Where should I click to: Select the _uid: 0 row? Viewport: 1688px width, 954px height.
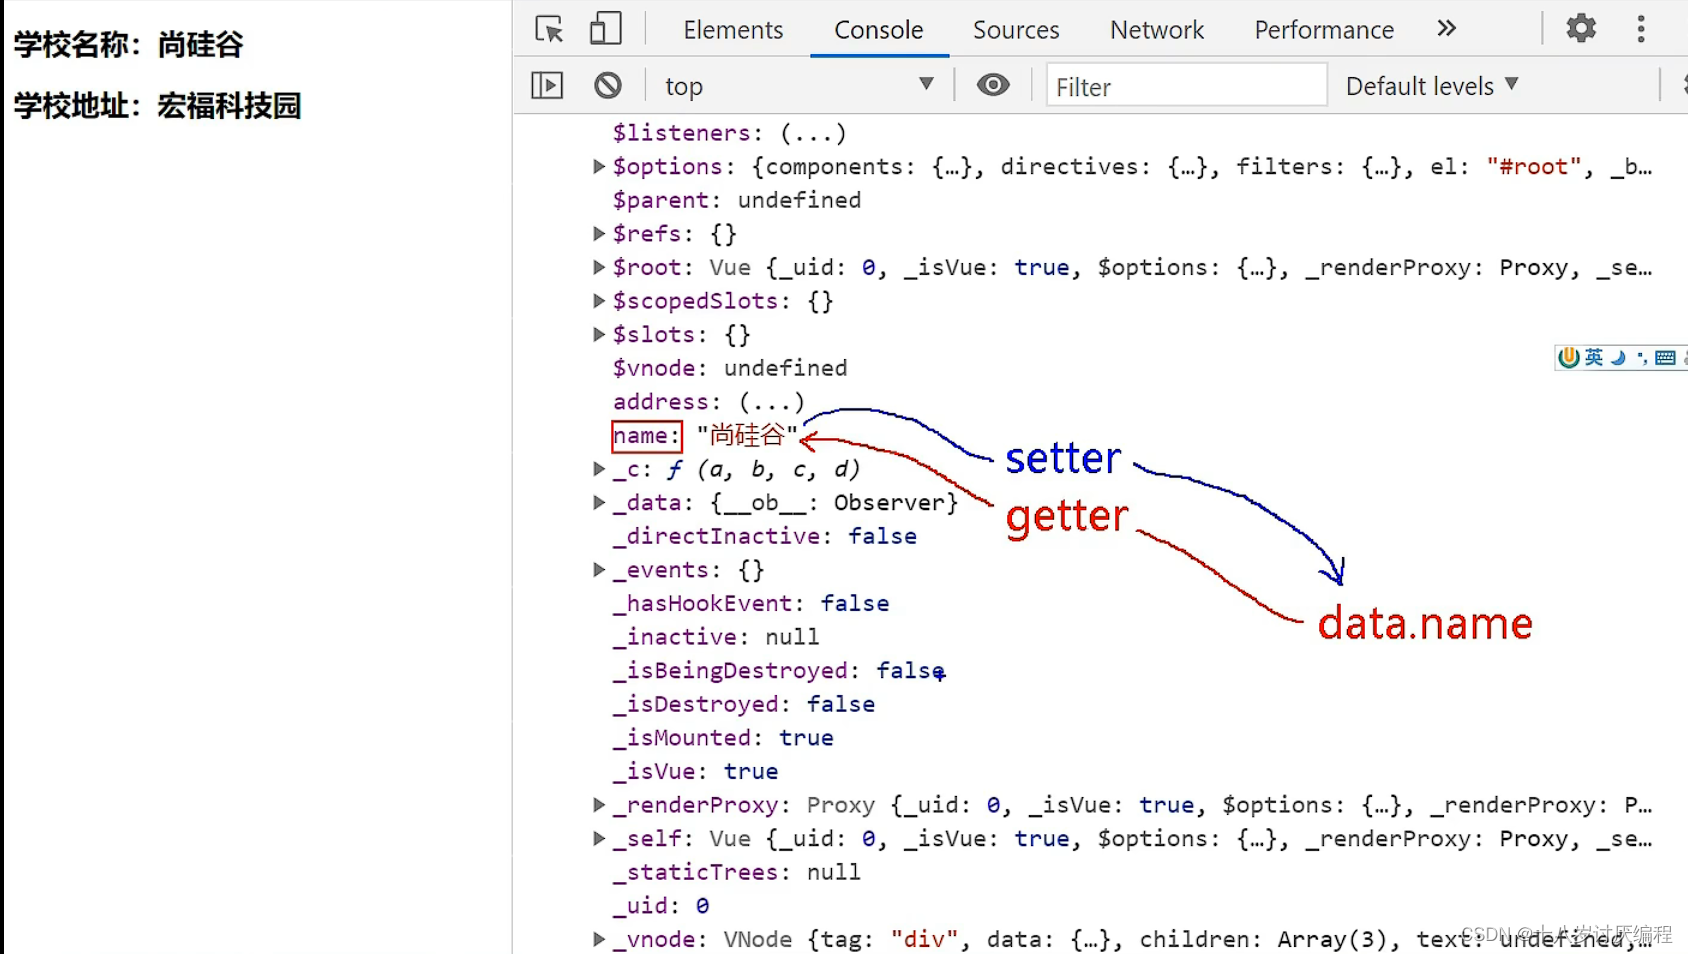(661, 905)
